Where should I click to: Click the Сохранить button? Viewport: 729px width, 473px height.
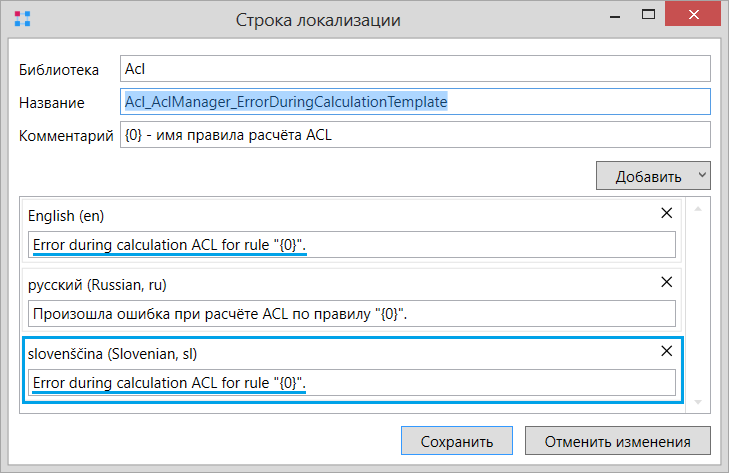[x=457, y=441]
